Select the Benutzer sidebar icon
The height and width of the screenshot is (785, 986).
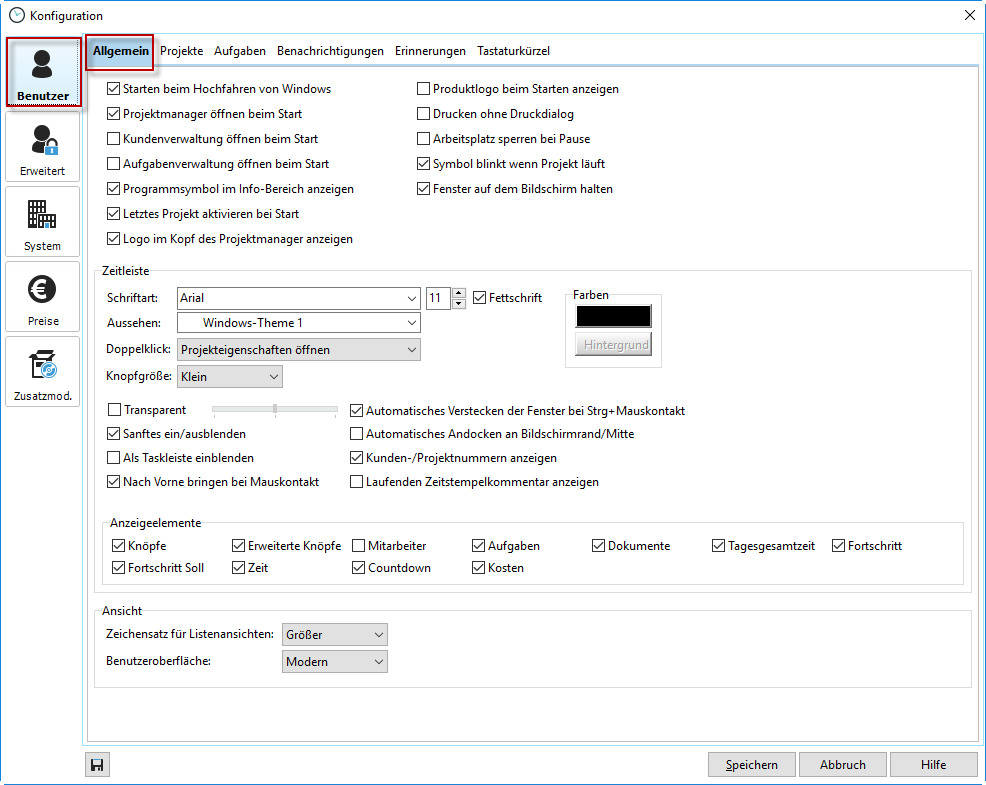coord(42,72)
